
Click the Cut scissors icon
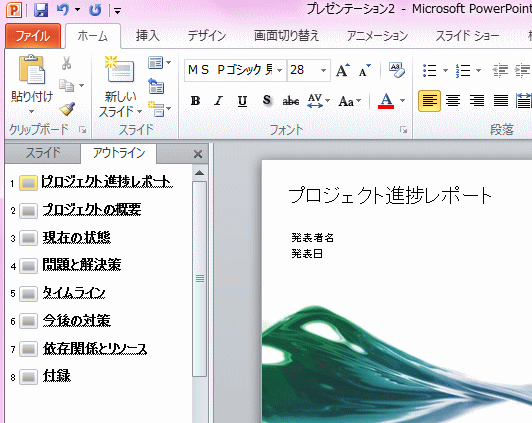[x=66, y=63]
